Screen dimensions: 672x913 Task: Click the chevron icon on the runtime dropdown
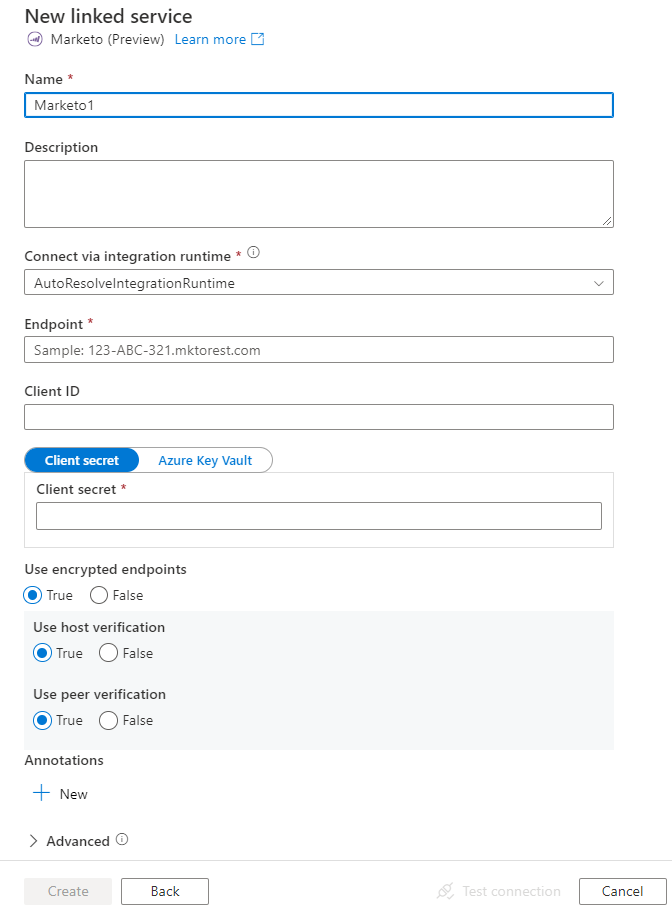[598, 282]
